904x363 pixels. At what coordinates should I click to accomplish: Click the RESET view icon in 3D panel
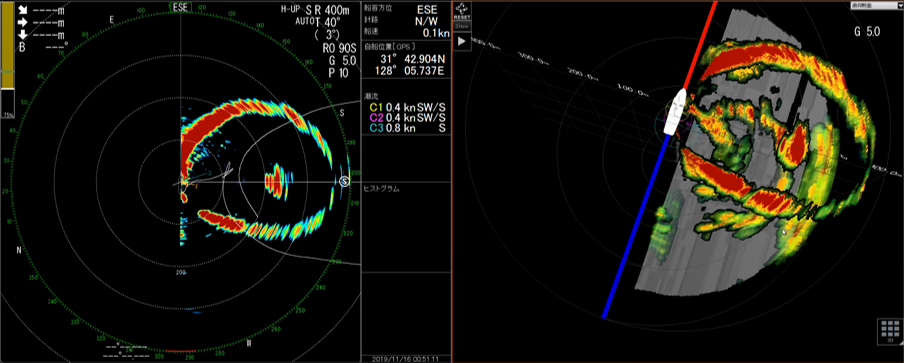(x=462, y=11)
